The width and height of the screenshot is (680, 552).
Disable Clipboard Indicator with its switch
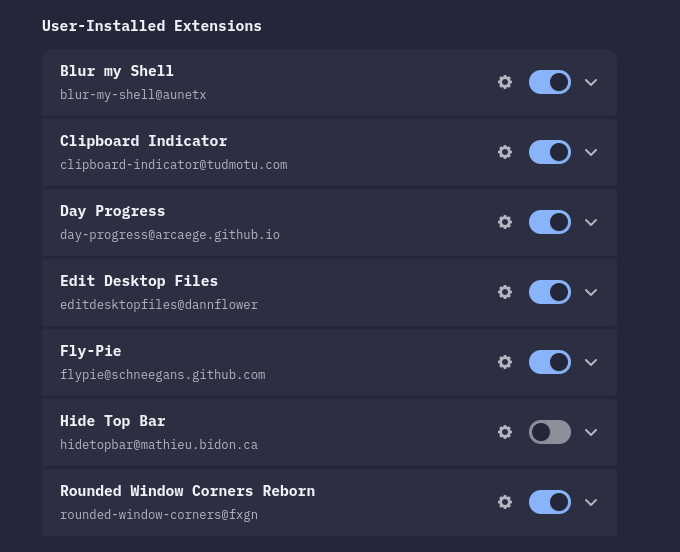tap(549, 152)
